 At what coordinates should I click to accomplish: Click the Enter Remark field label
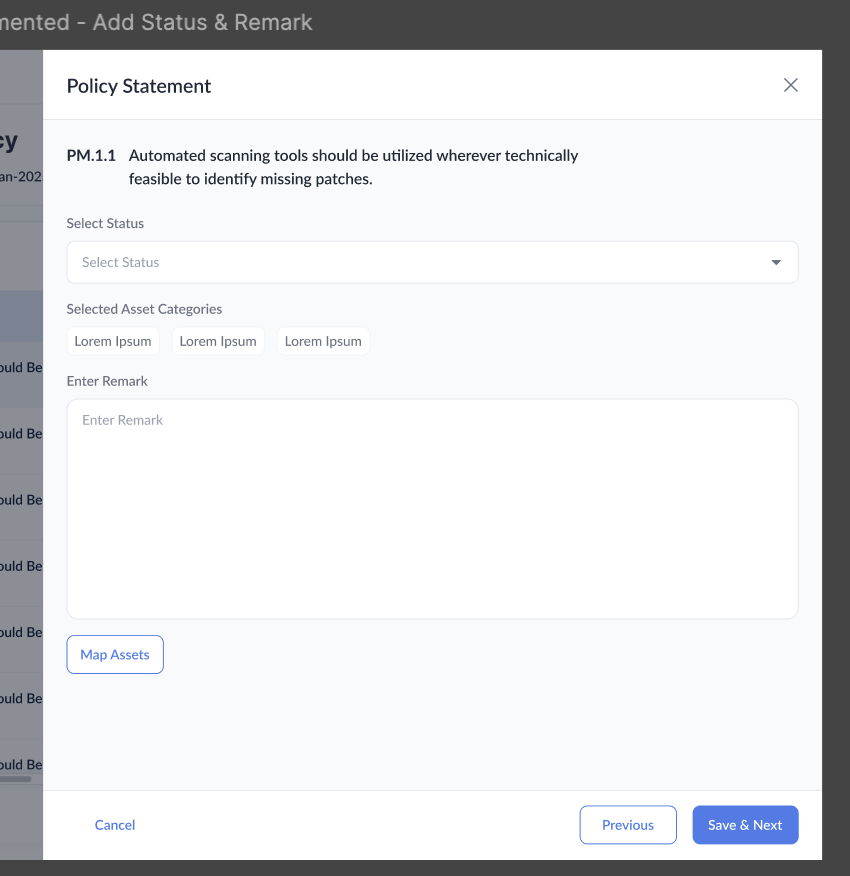coord(107,381)
